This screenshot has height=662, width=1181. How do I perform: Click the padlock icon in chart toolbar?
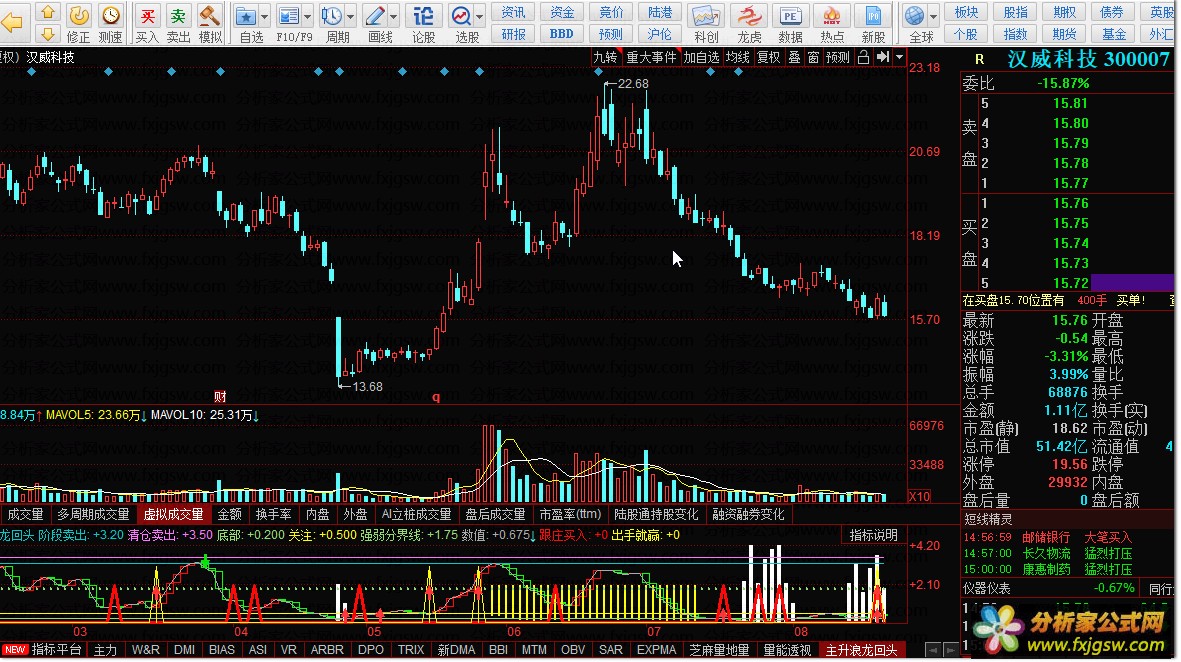(x=863, y=57)
